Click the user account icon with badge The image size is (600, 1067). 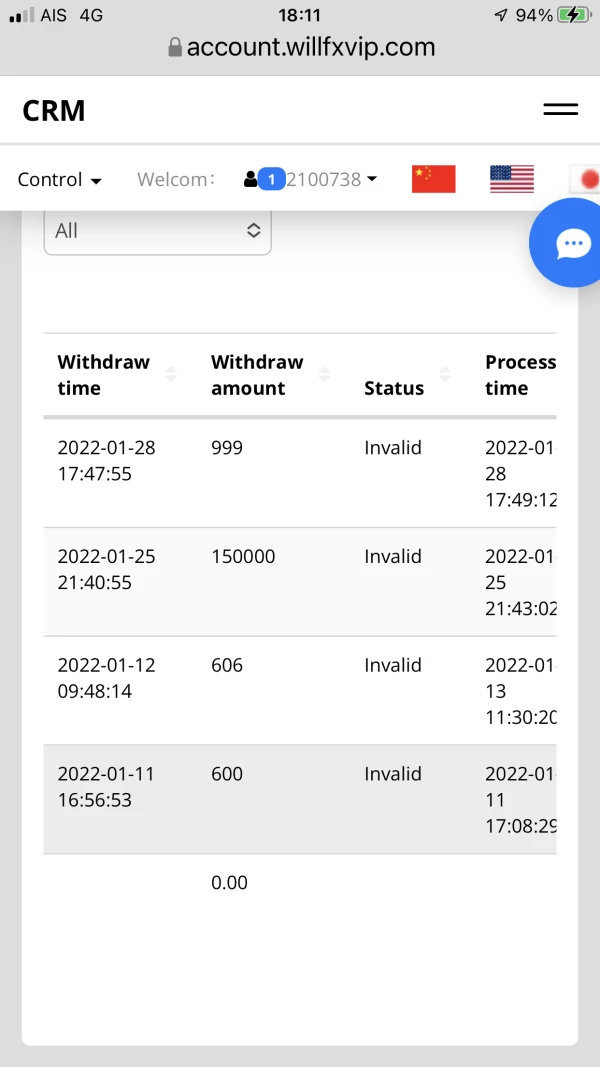click(x=263, y=179)
